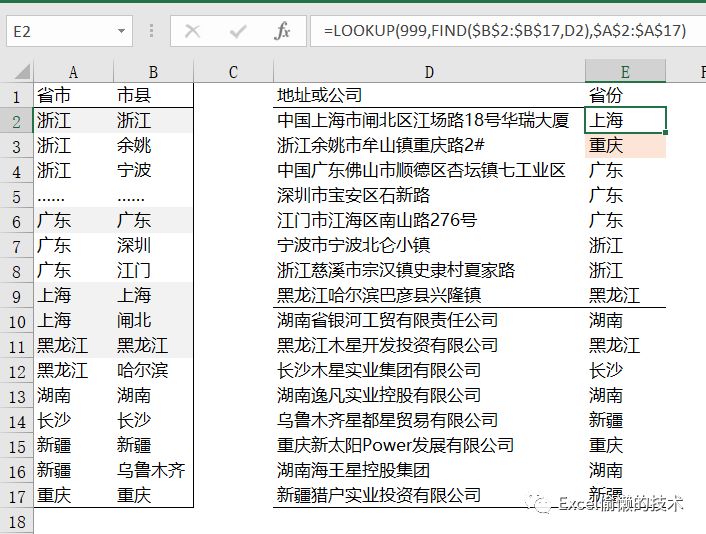Click the Cancel (X) formula bar icon
The width and height of the screenshot is (706, 534).
(x=192, y=31)
